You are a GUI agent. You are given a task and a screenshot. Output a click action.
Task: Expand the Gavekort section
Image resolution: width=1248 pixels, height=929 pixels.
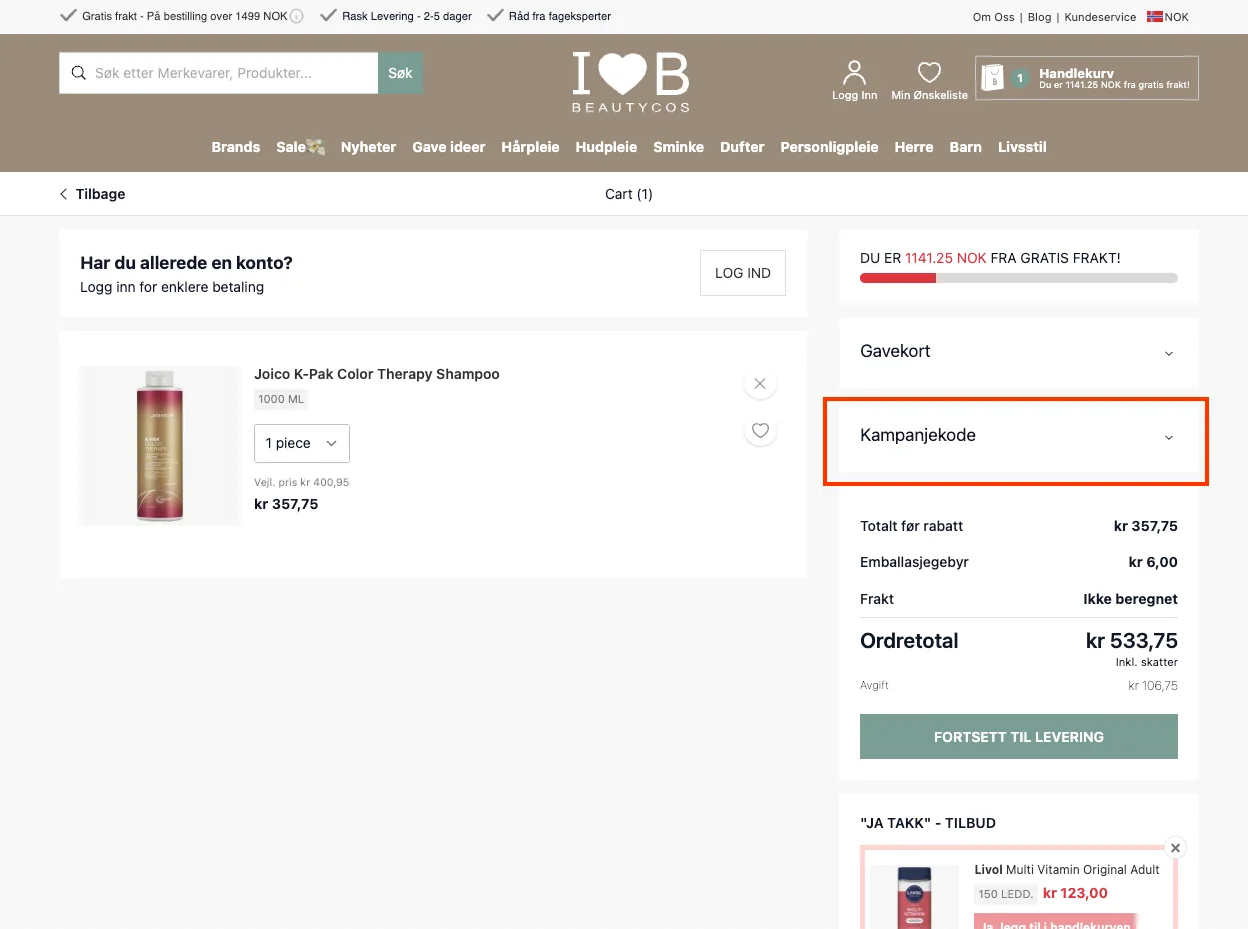1018,352
